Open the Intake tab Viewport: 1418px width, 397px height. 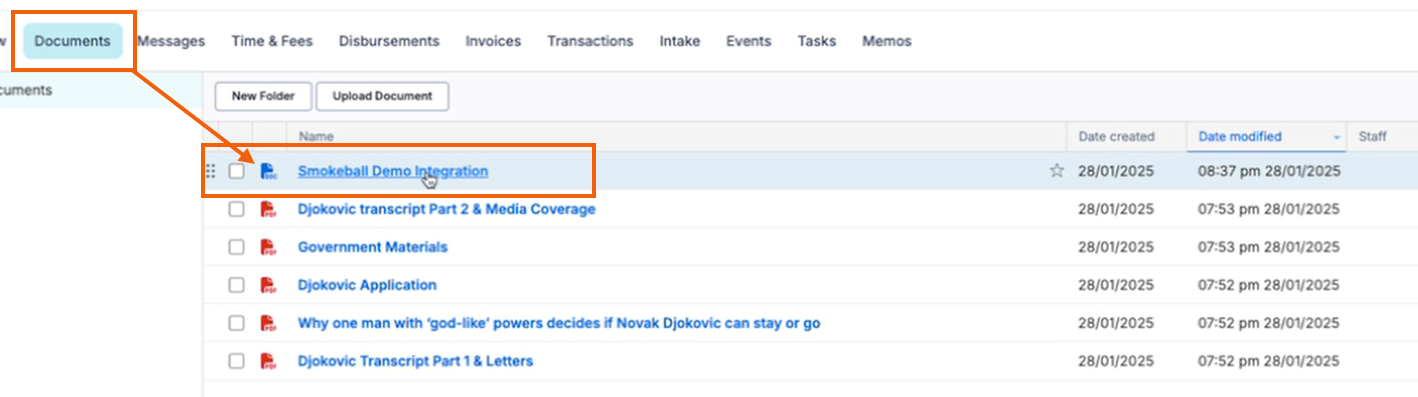[x=680, y=41]
